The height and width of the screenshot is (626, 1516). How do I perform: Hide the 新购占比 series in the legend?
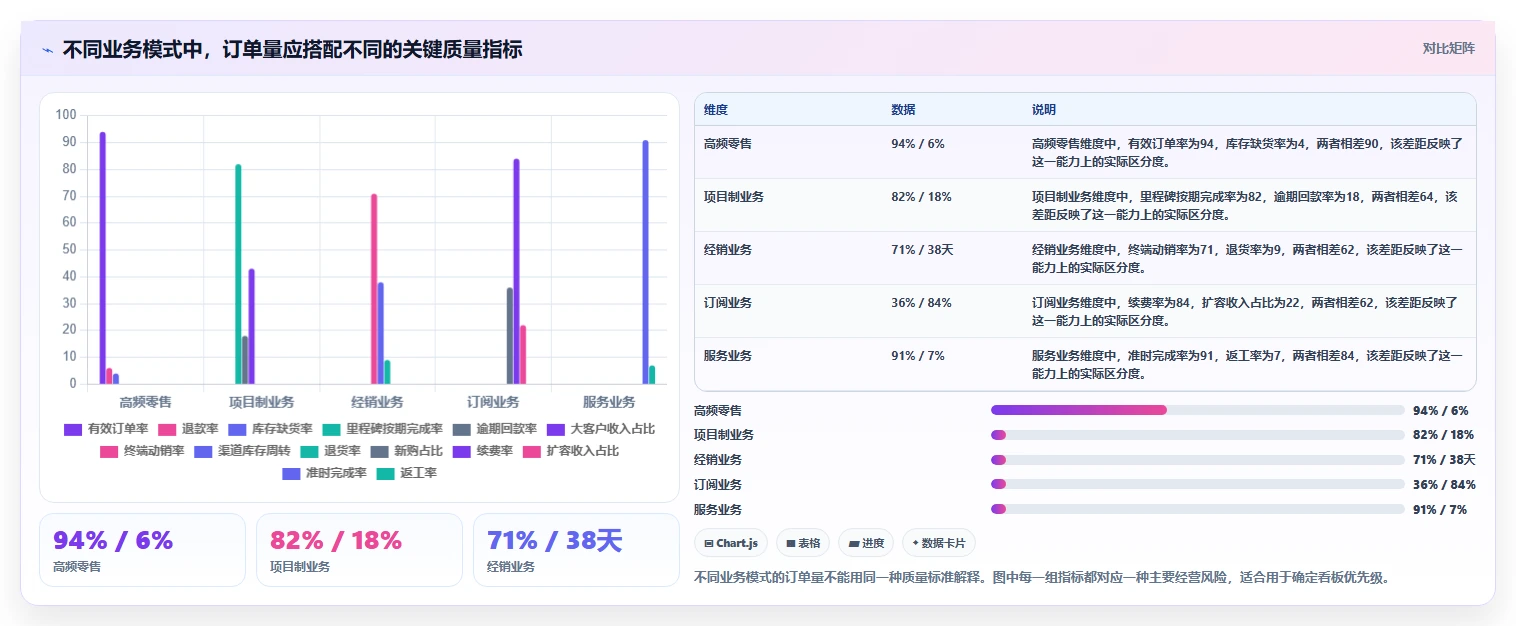click(x=406, y=451)
